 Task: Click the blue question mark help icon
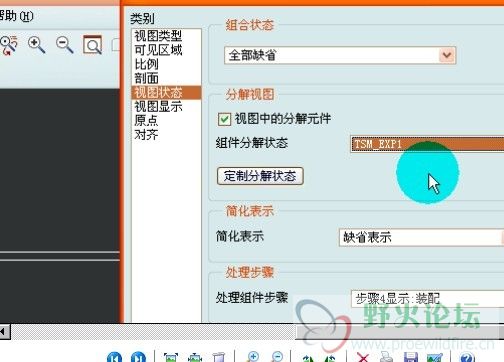467,358
